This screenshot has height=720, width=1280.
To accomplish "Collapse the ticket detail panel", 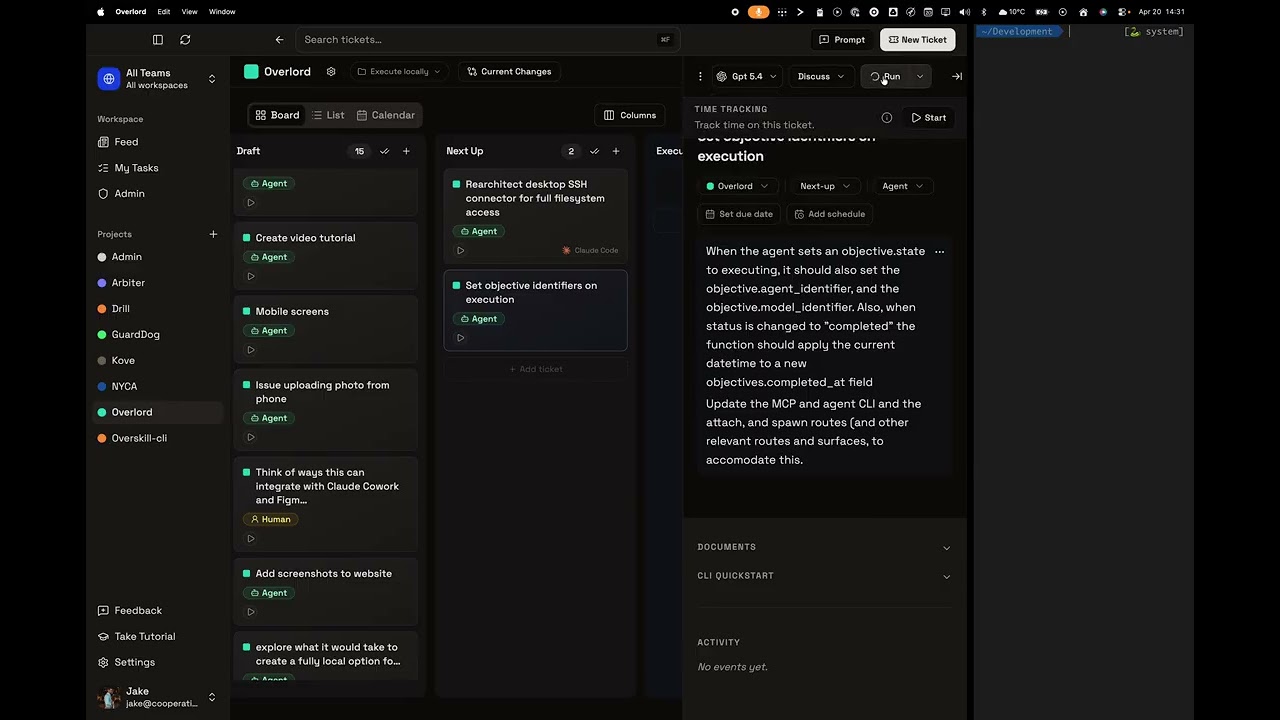I will (957, 76).
